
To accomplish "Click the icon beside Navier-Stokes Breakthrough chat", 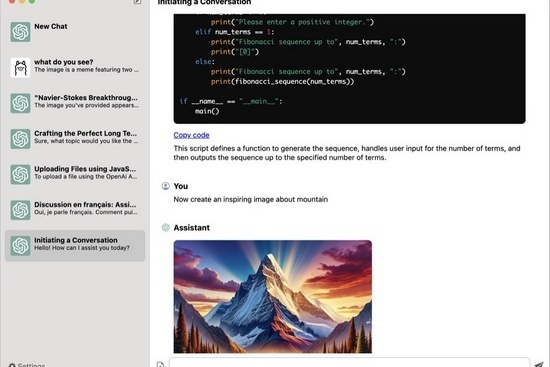I will (20, 103).
